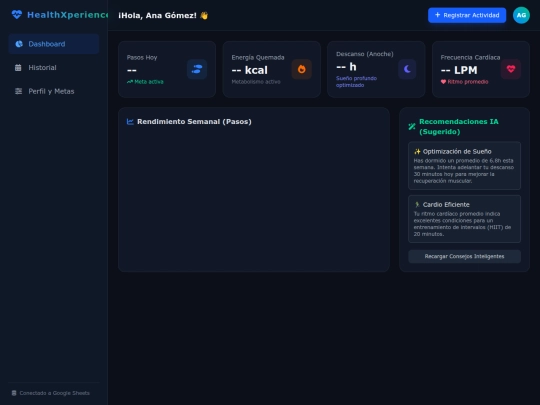Click the trend arrow next to Meta activa

point(130,82)
